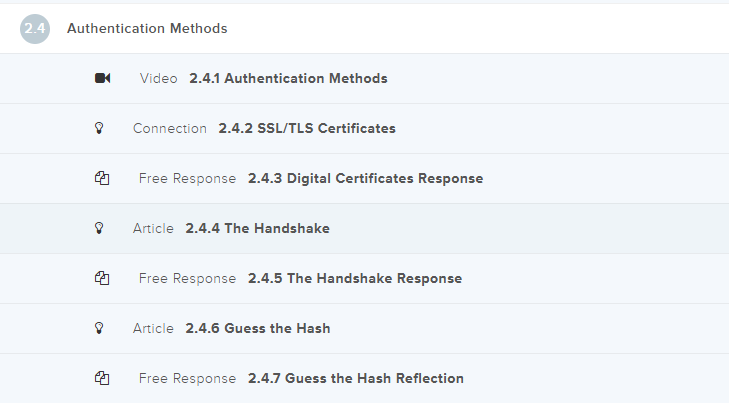Open 2.4.5 The Handshake Response

pos(355,278)
